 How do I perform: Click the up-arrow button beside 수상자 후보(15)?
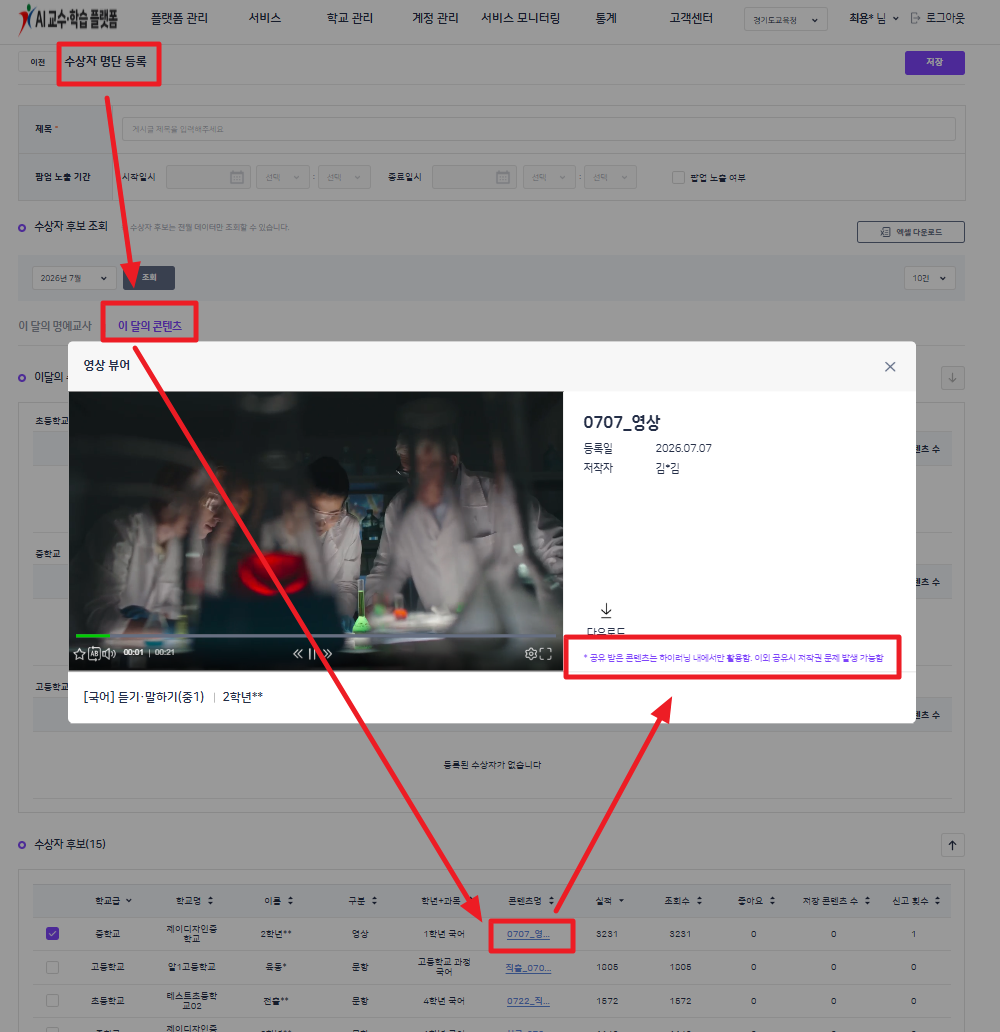coord(953,845)
